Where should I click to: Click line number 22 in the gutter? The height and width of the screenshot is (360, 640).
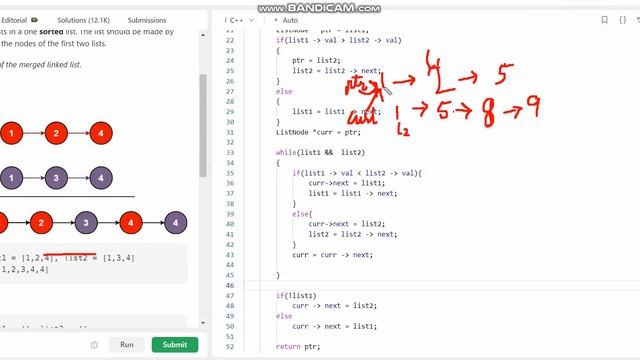click(x=230, y=40)
